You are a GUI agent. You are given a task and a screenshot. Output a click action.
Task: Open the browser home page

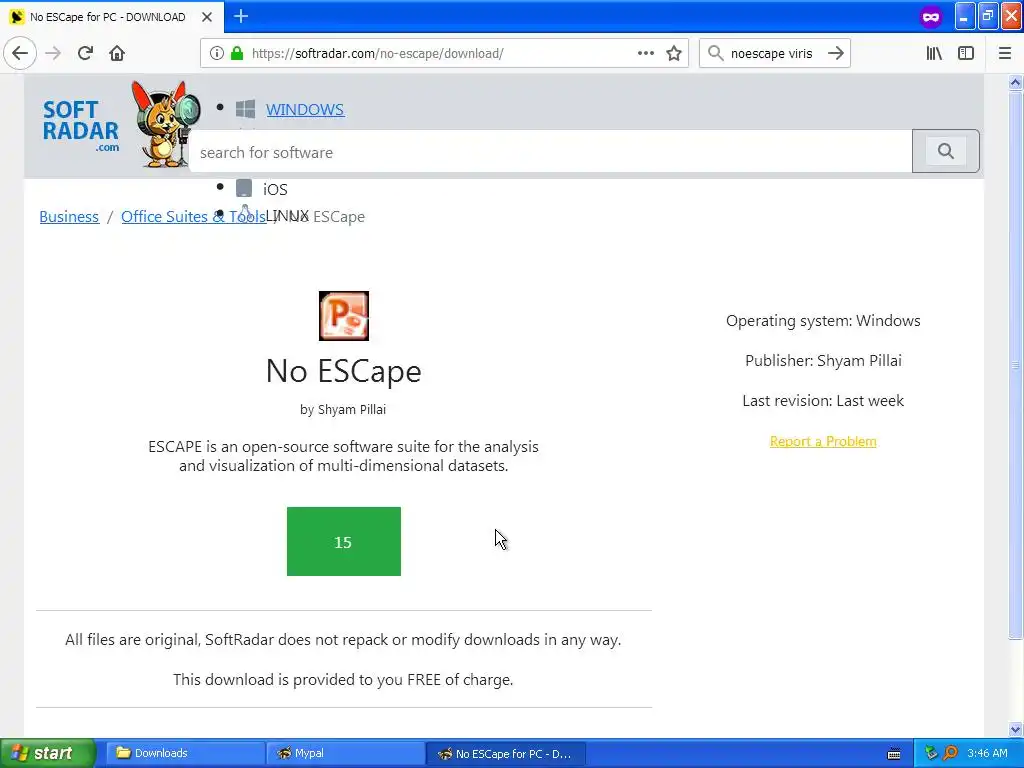click(x=117, y=53)
